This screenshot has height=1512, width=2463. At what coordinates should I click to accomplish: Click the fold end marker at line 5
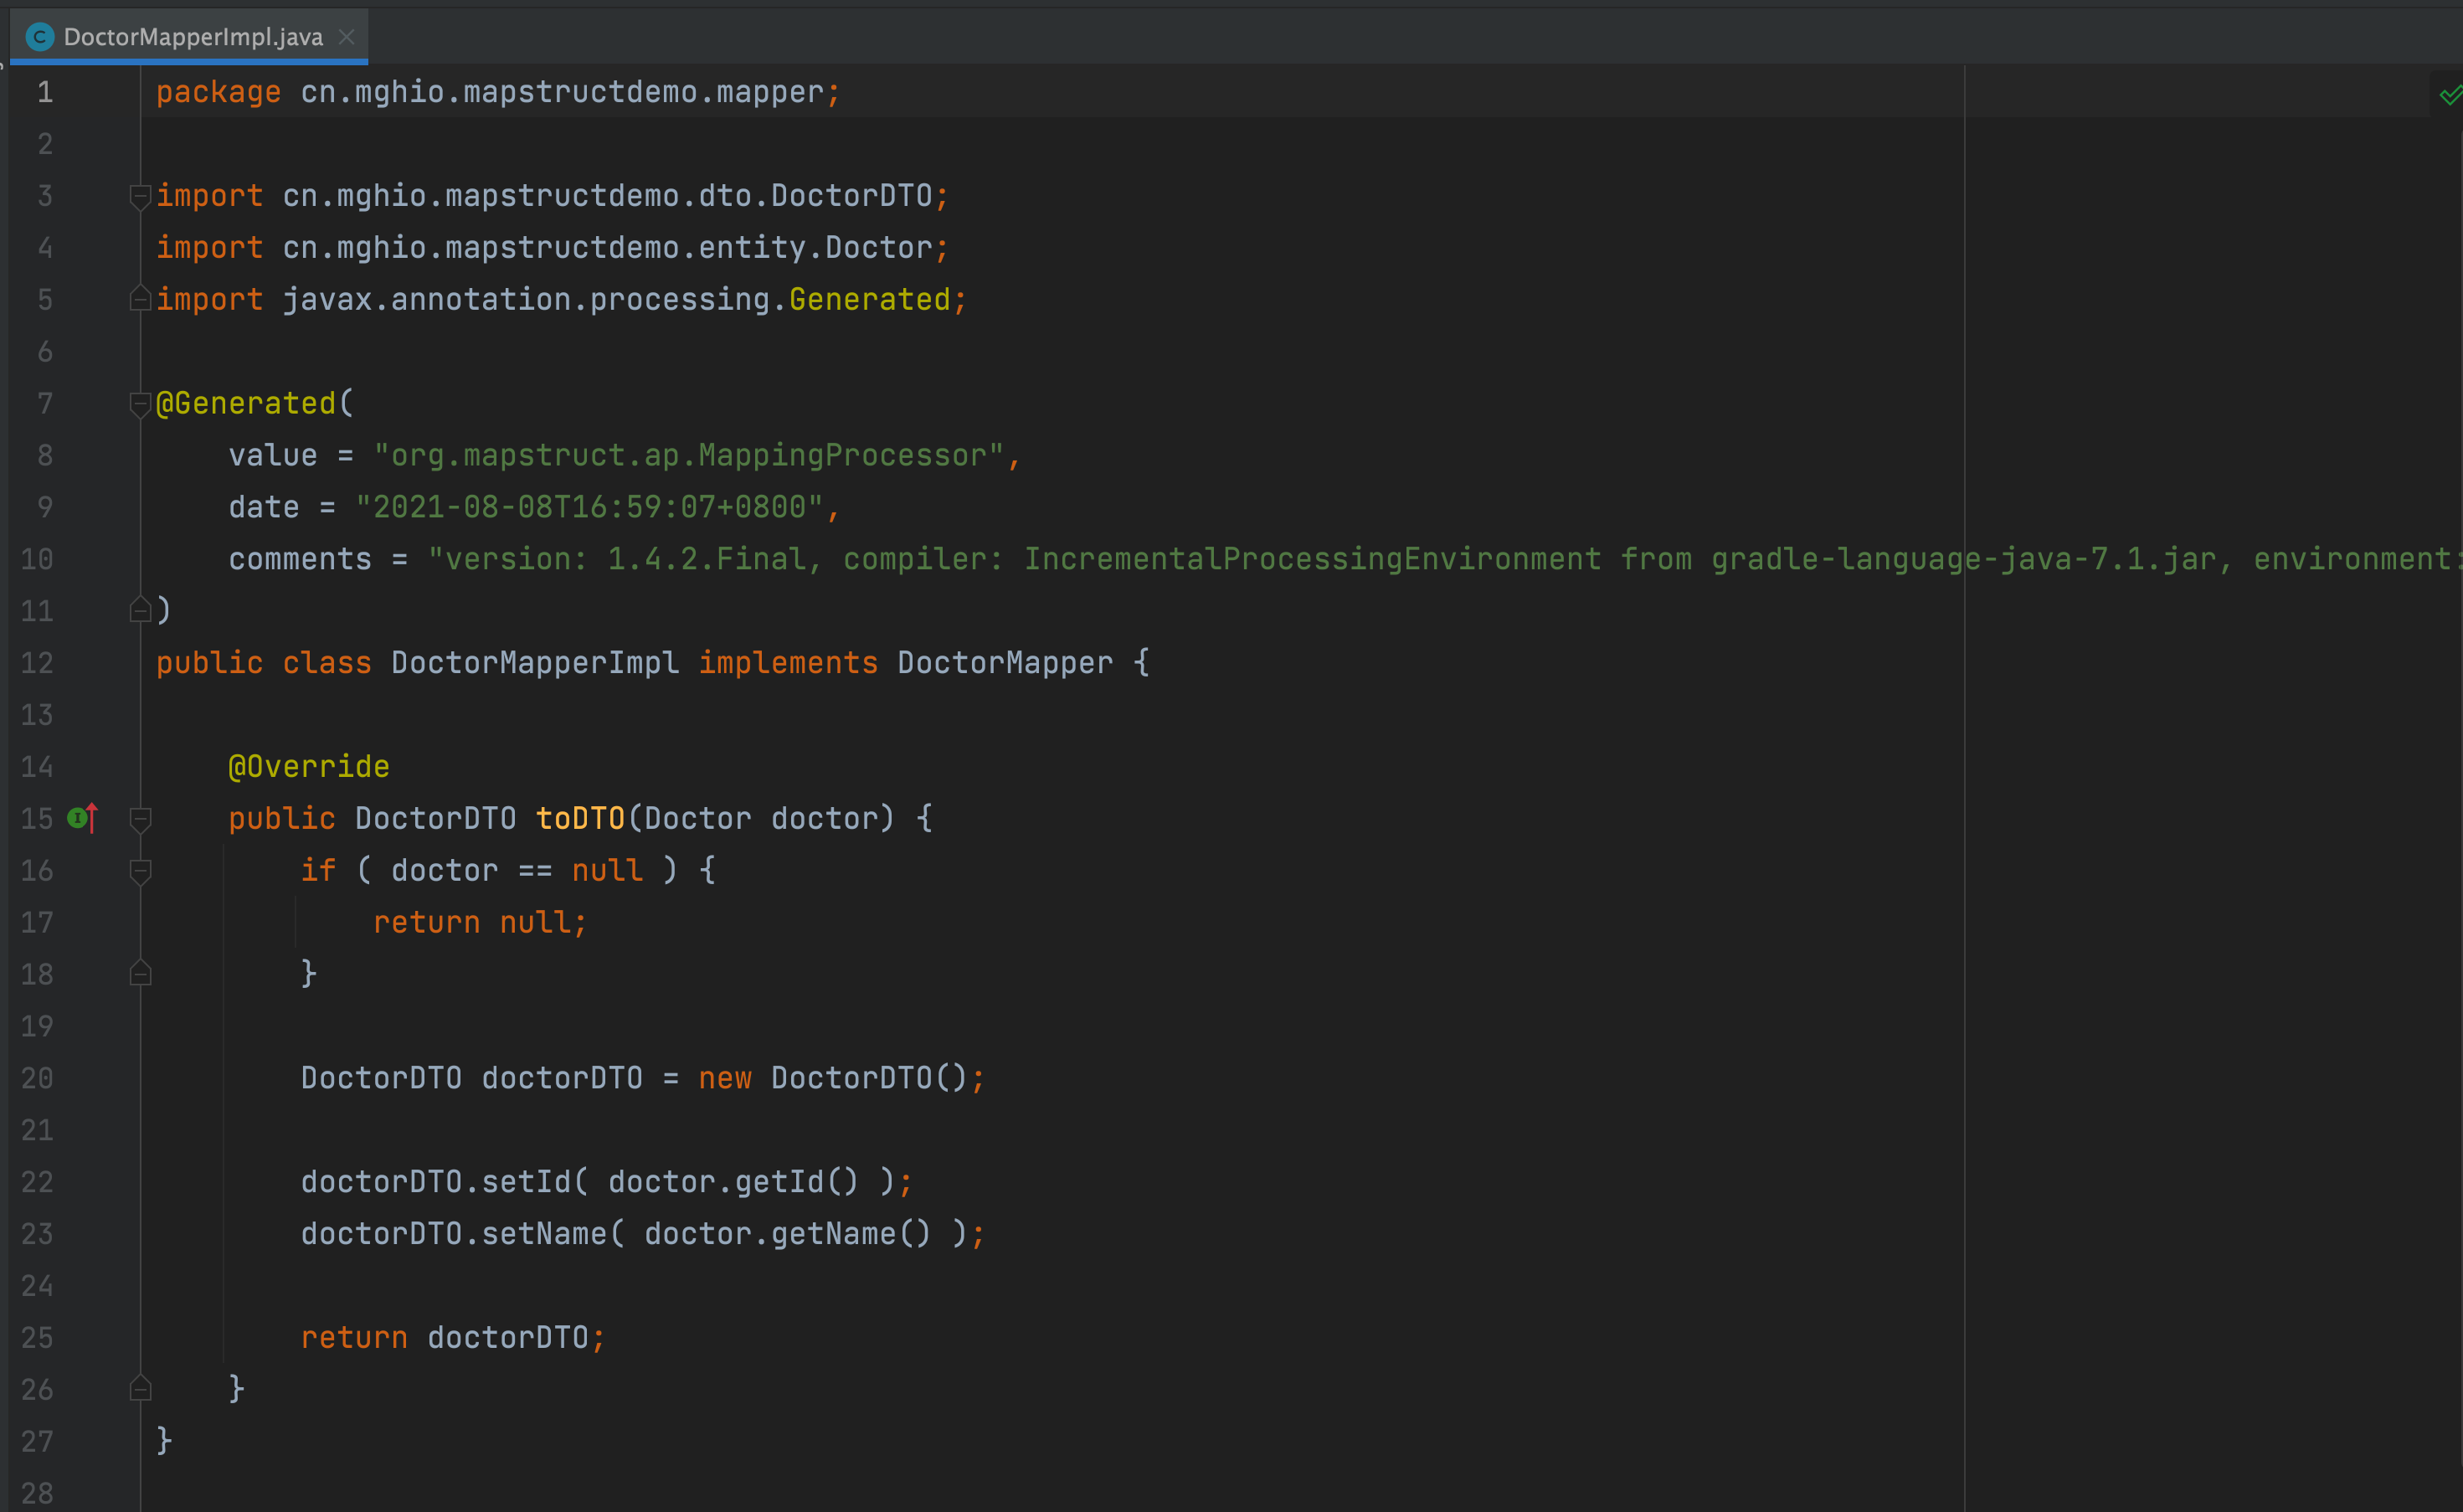coord(140,299)
